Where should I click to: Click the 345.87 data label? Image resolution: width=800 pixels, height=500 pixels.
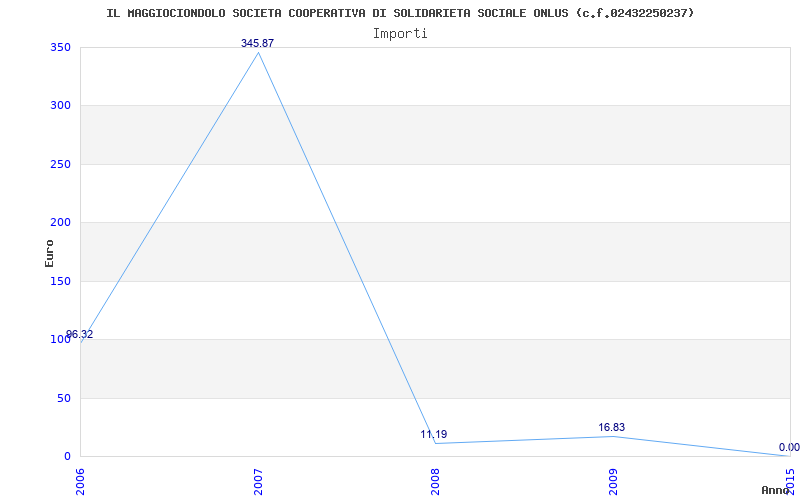tap(257, 43)
